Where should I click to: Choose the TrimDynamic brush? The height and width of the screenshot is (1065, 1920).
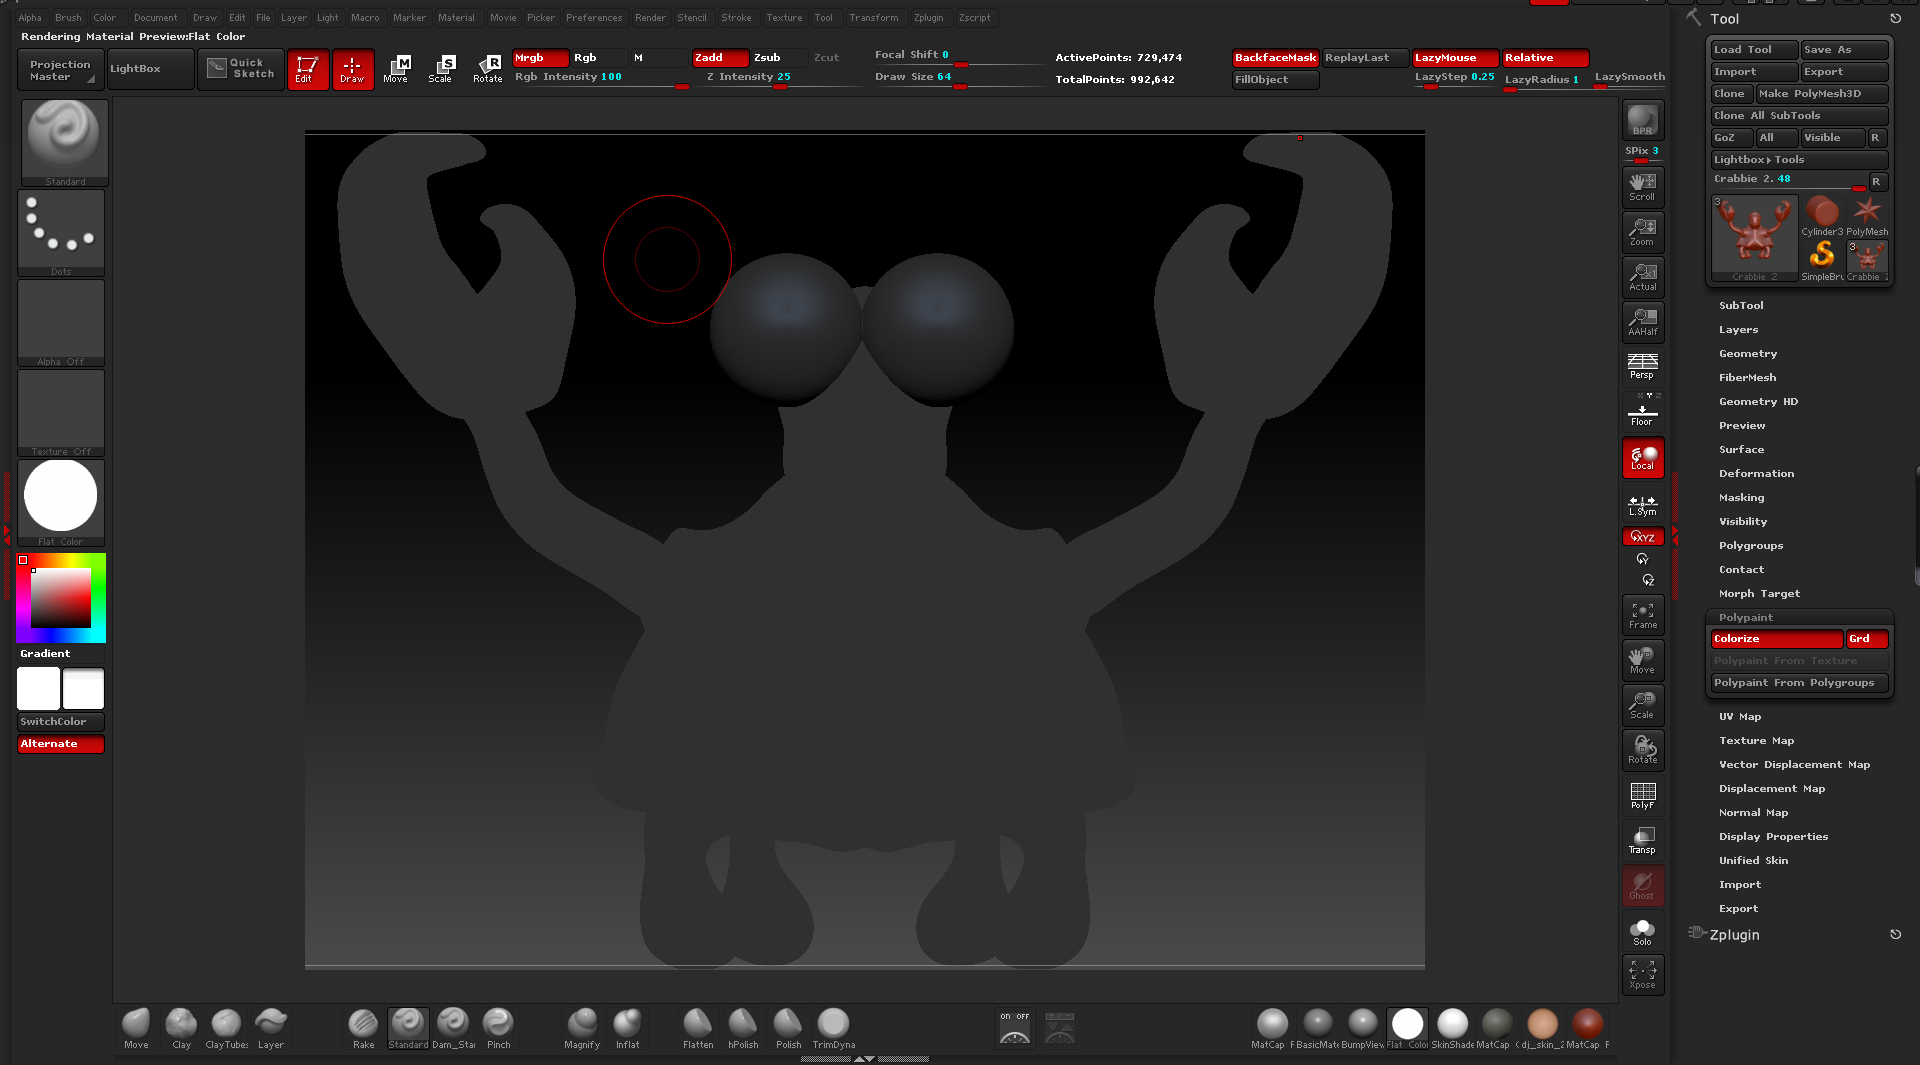click(833, 1028)
